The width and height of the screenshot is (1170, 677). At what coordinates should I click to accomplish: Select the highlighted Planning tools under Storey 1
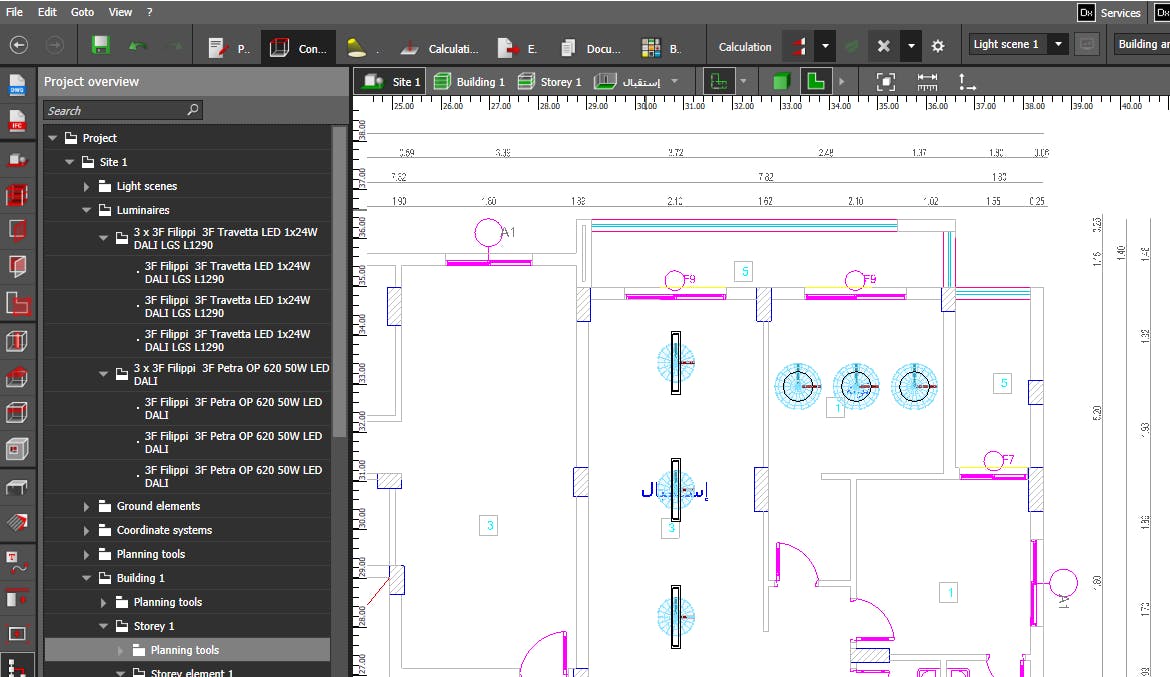tap(187, 650)
